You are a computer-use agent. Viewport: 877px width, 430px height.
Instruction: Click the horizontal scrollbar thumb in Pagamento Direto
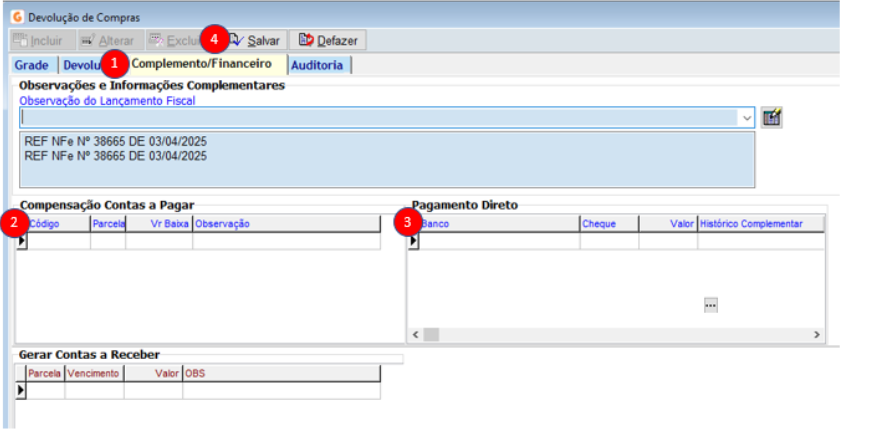(x=431, y=334)
